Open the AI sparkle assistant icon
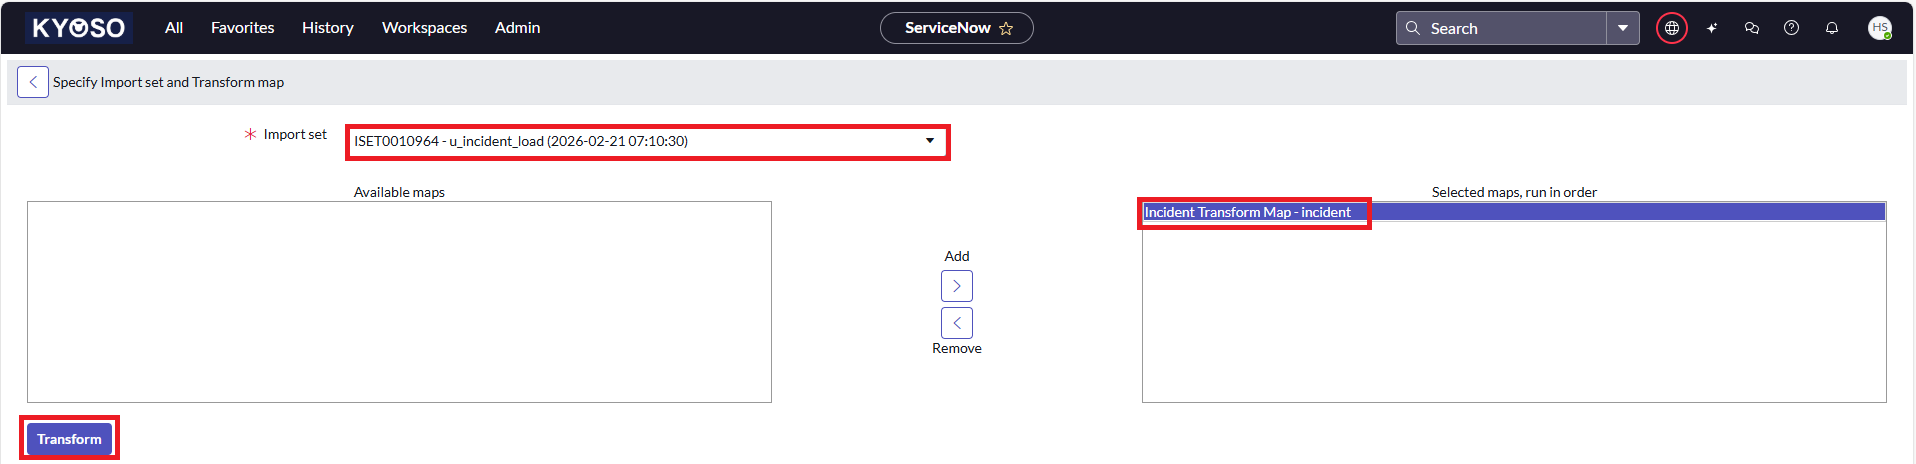This screenshot has height=464, width=1916. click(x=1712, y=28)
